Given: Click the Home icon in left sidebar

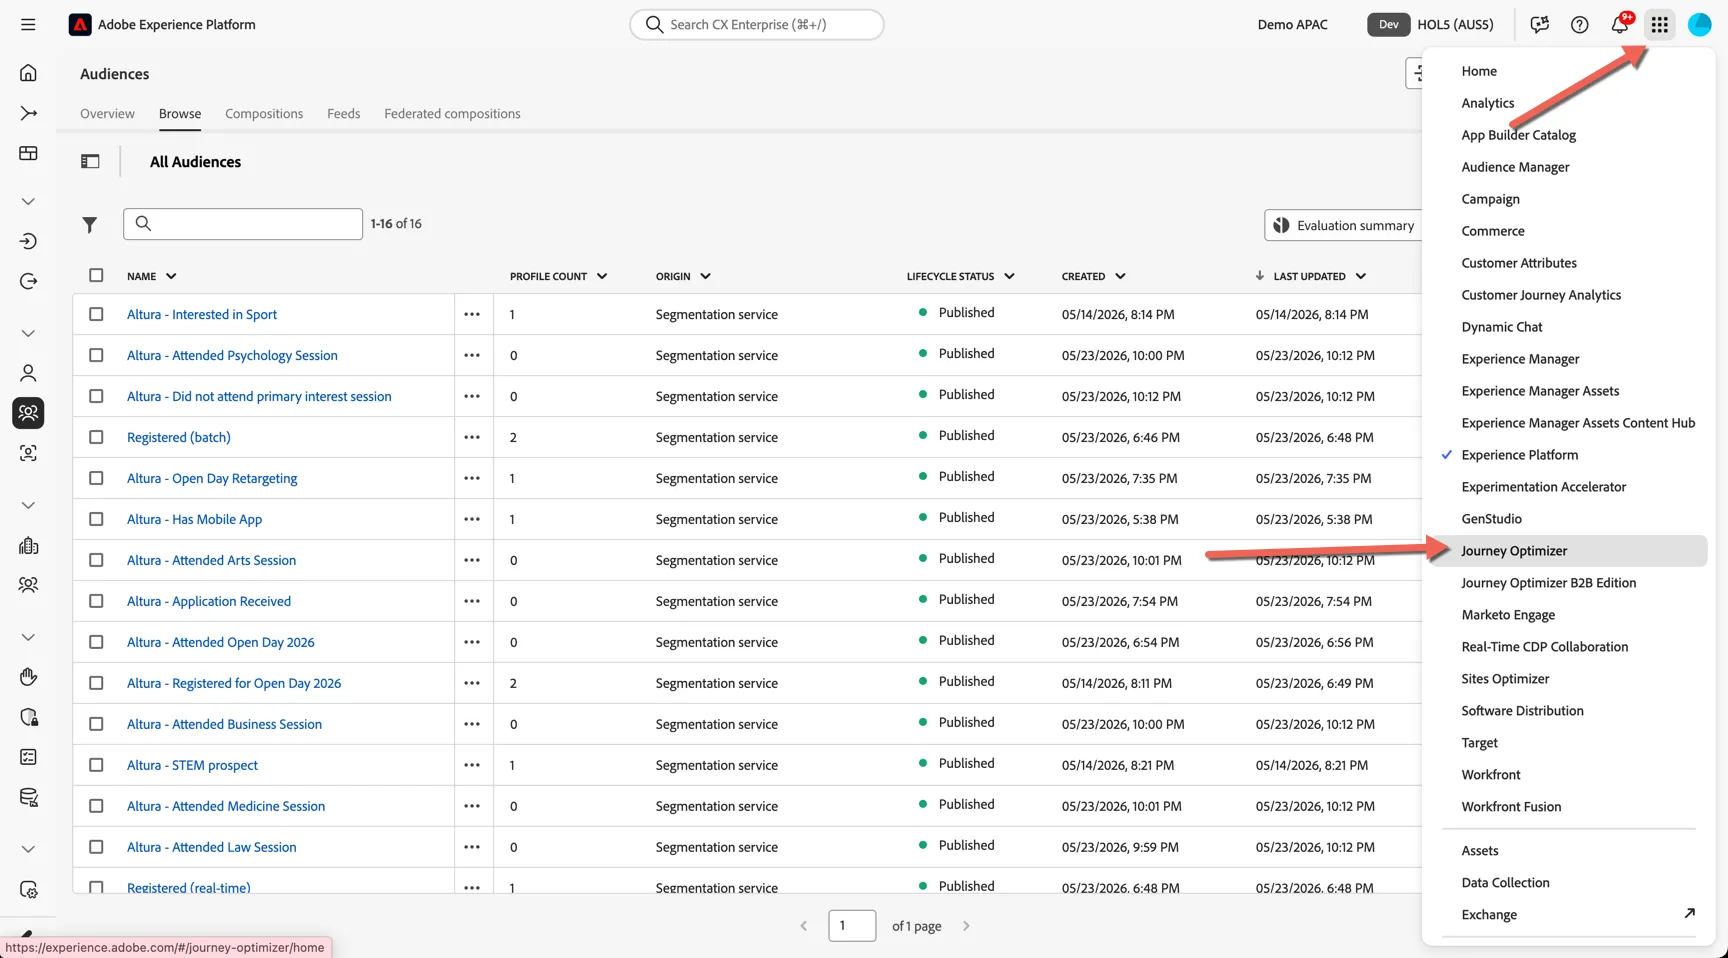Looking at the screenshot, I should [28, 73].
